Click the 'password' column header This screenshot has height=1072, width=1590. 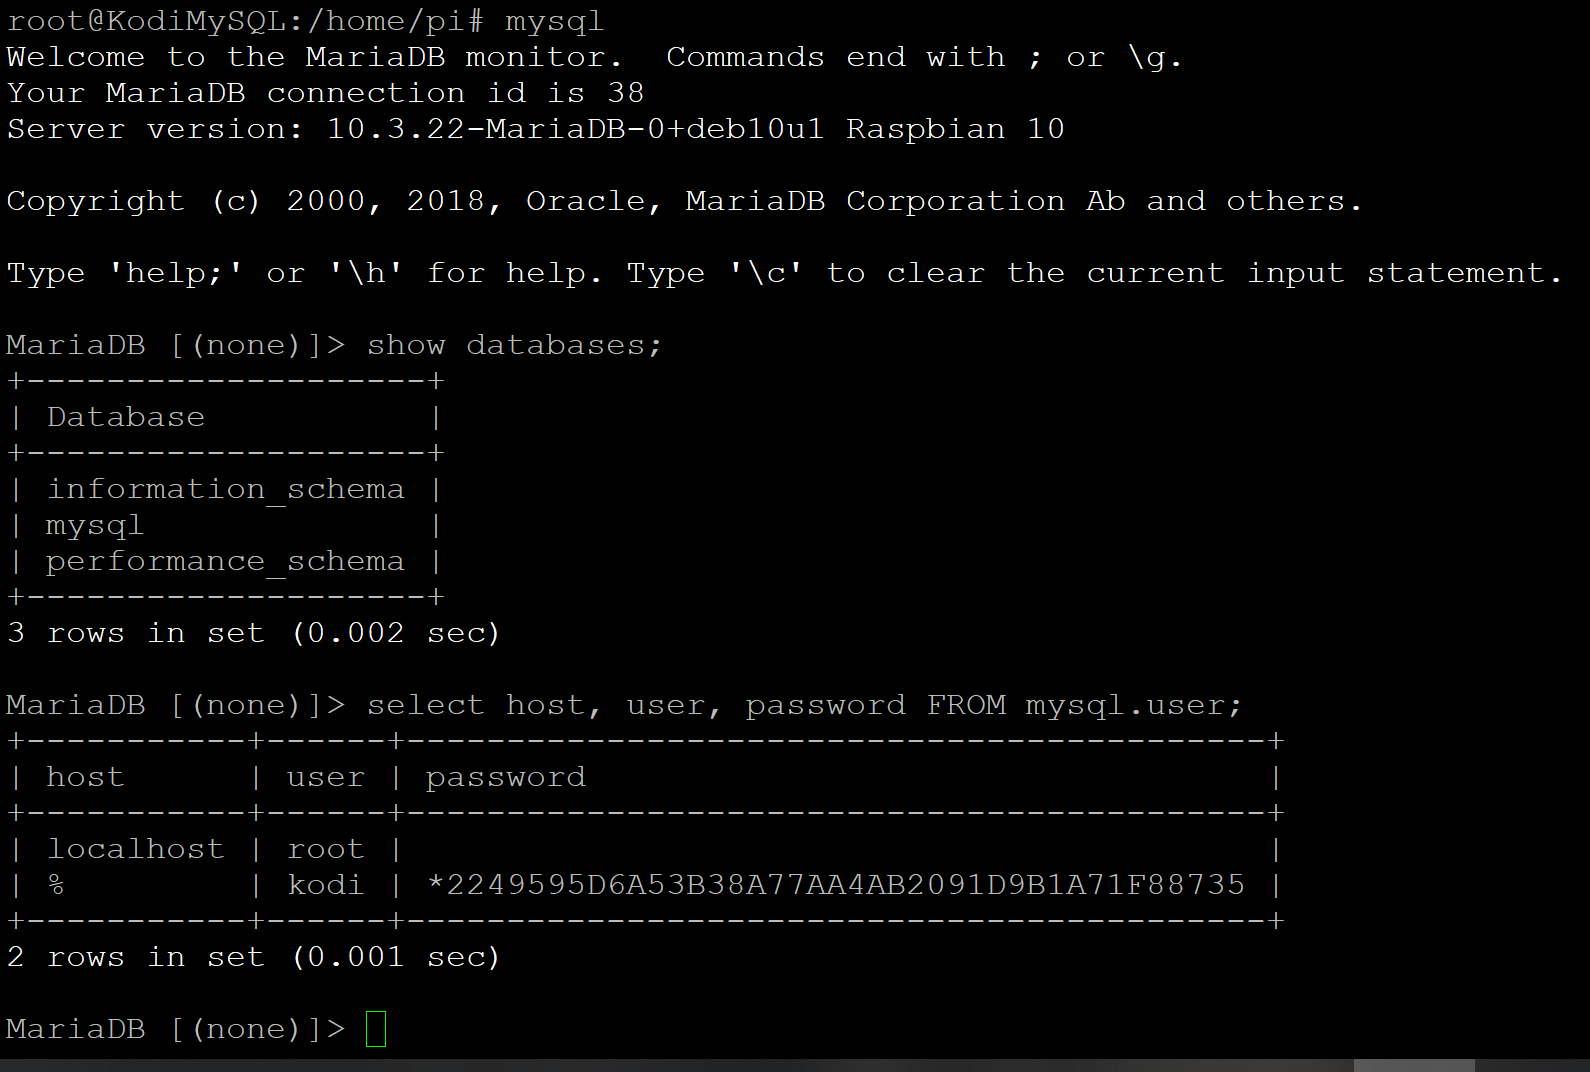pos(505,777)
